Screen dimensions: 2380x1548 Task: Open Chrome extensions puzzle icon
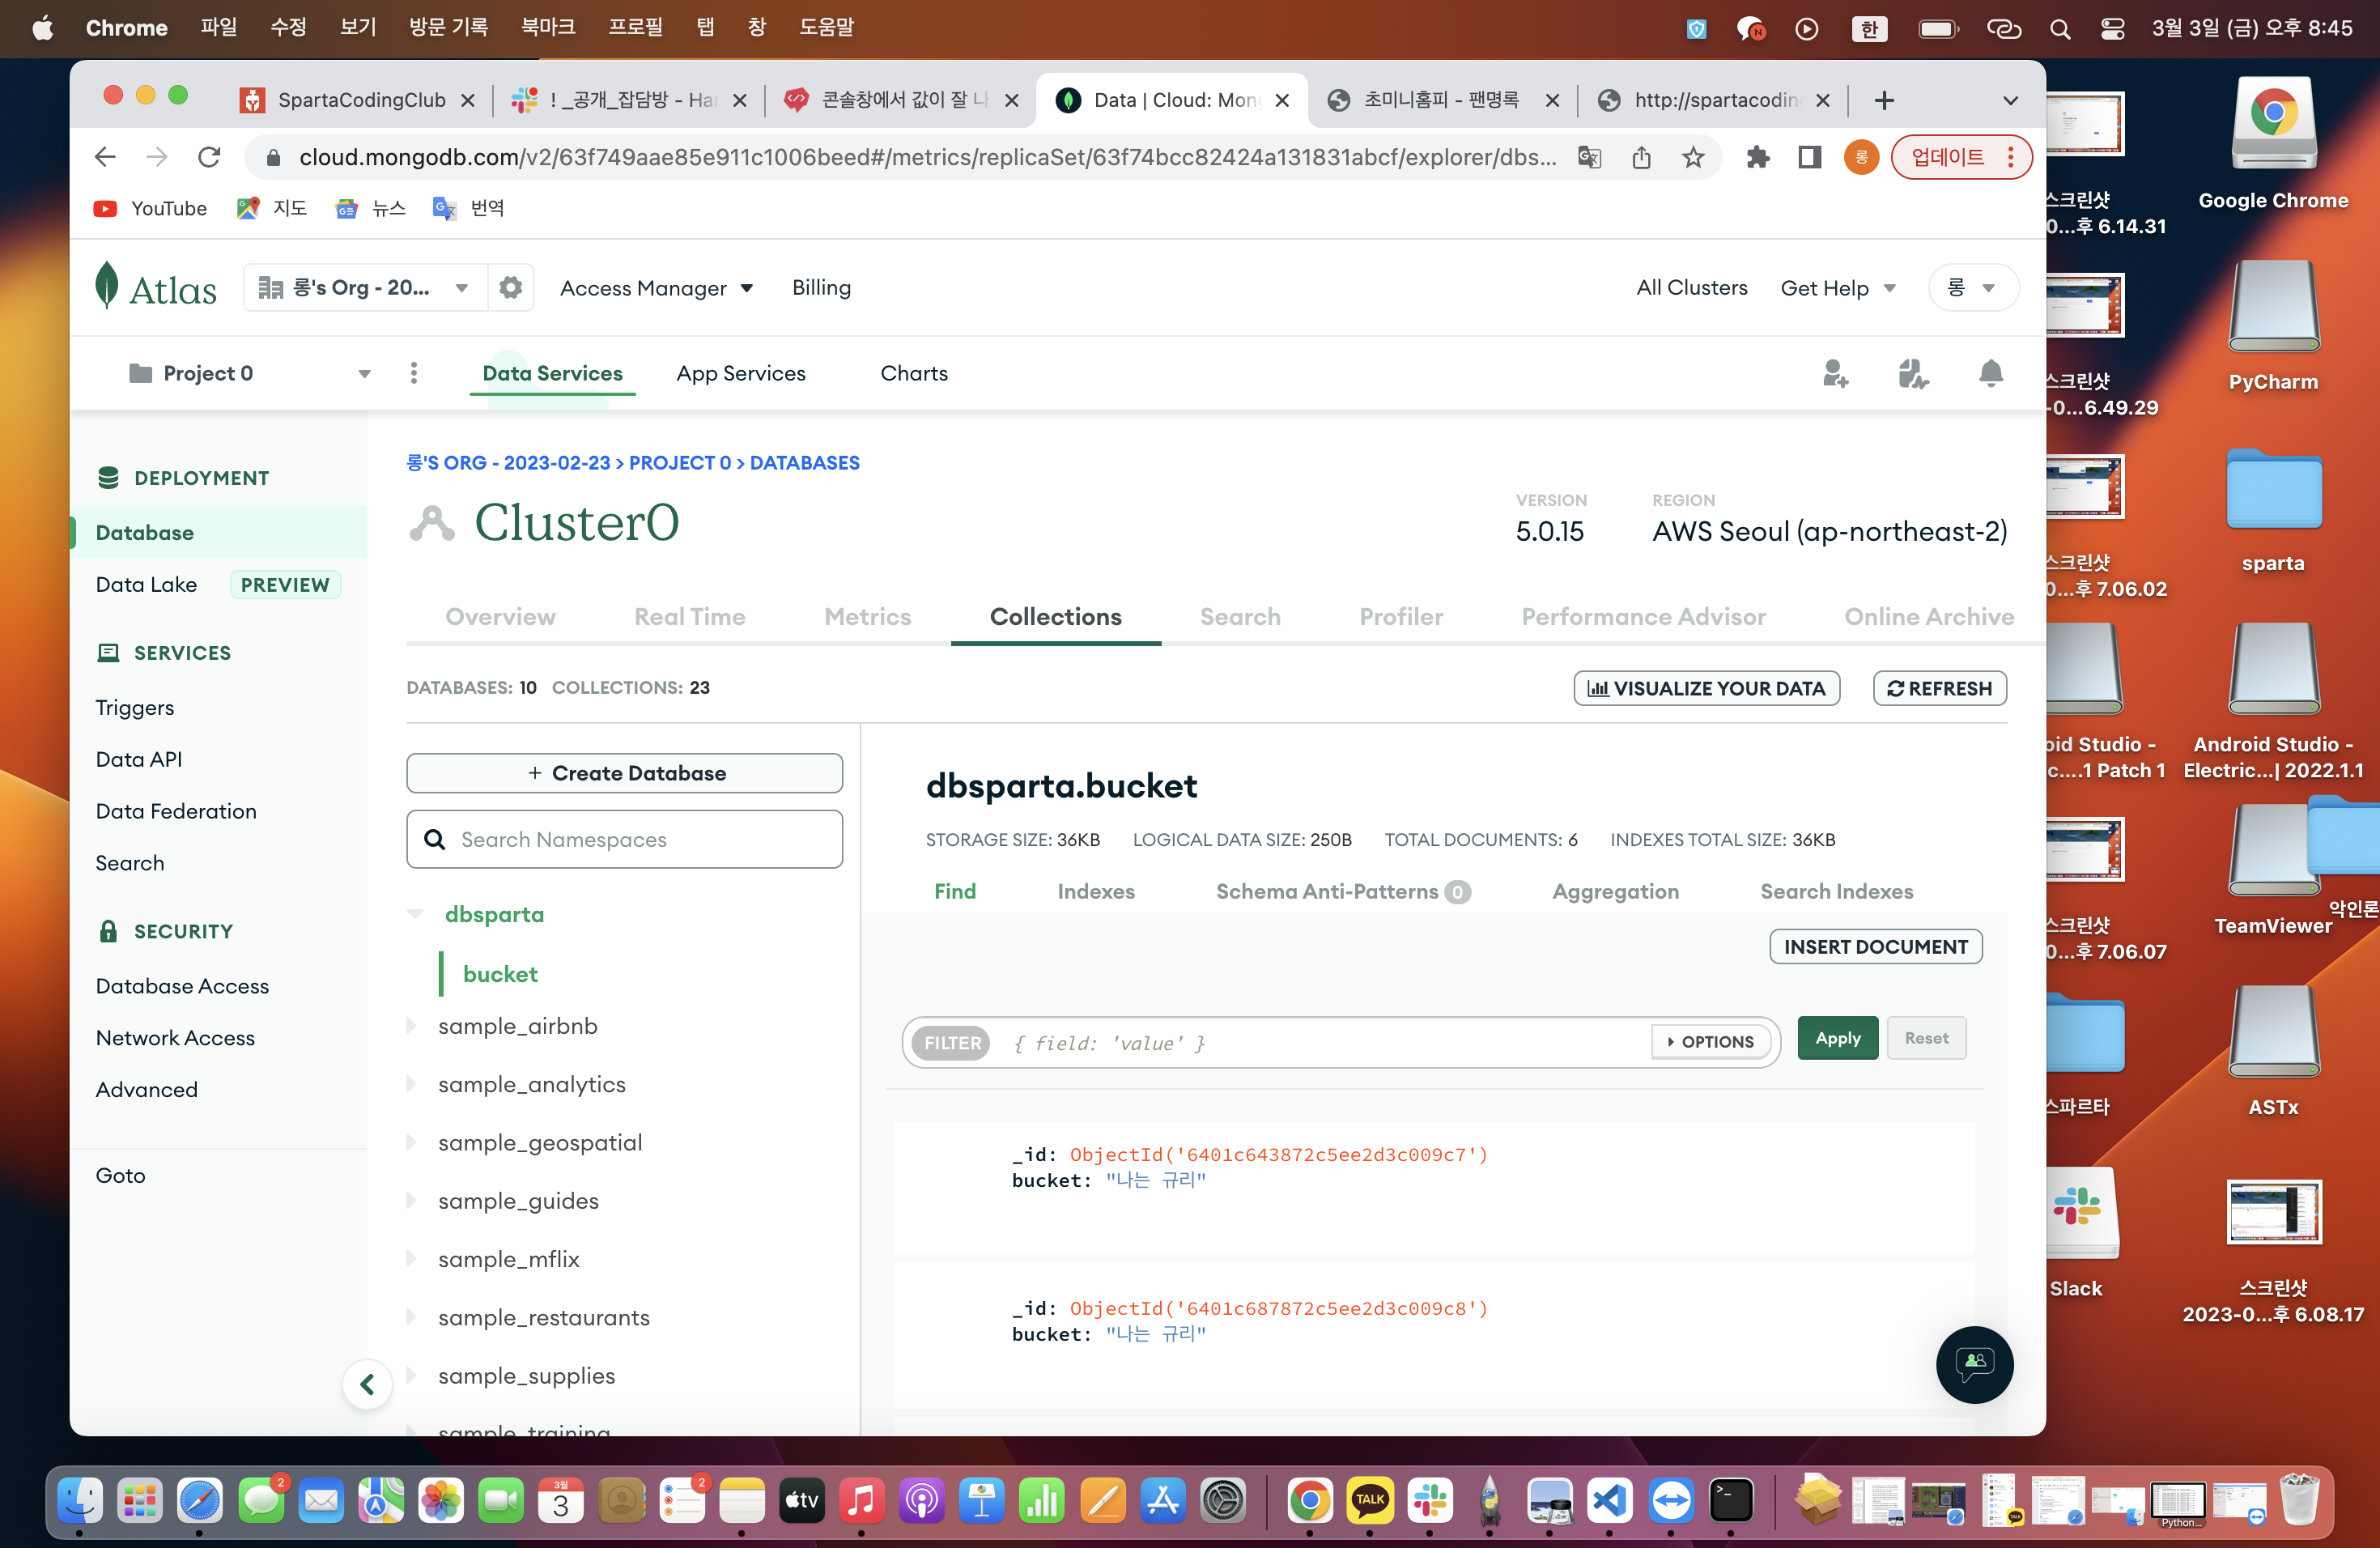click(x=1757, y=157)
